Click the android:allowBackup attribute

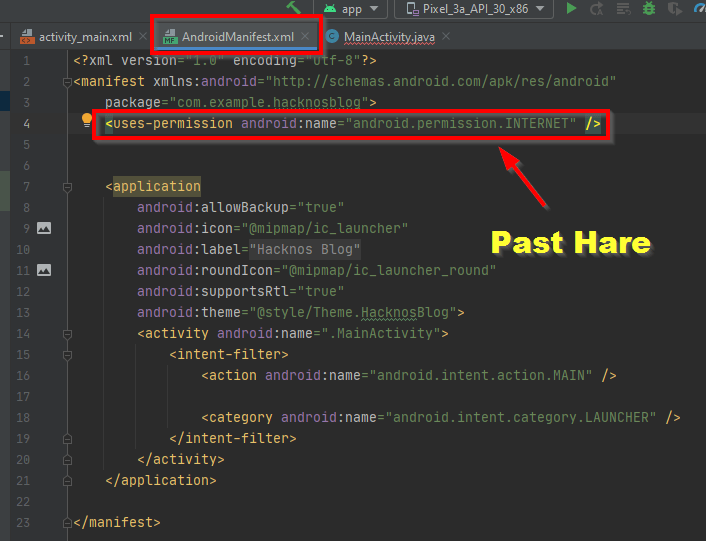pos(213,207)
